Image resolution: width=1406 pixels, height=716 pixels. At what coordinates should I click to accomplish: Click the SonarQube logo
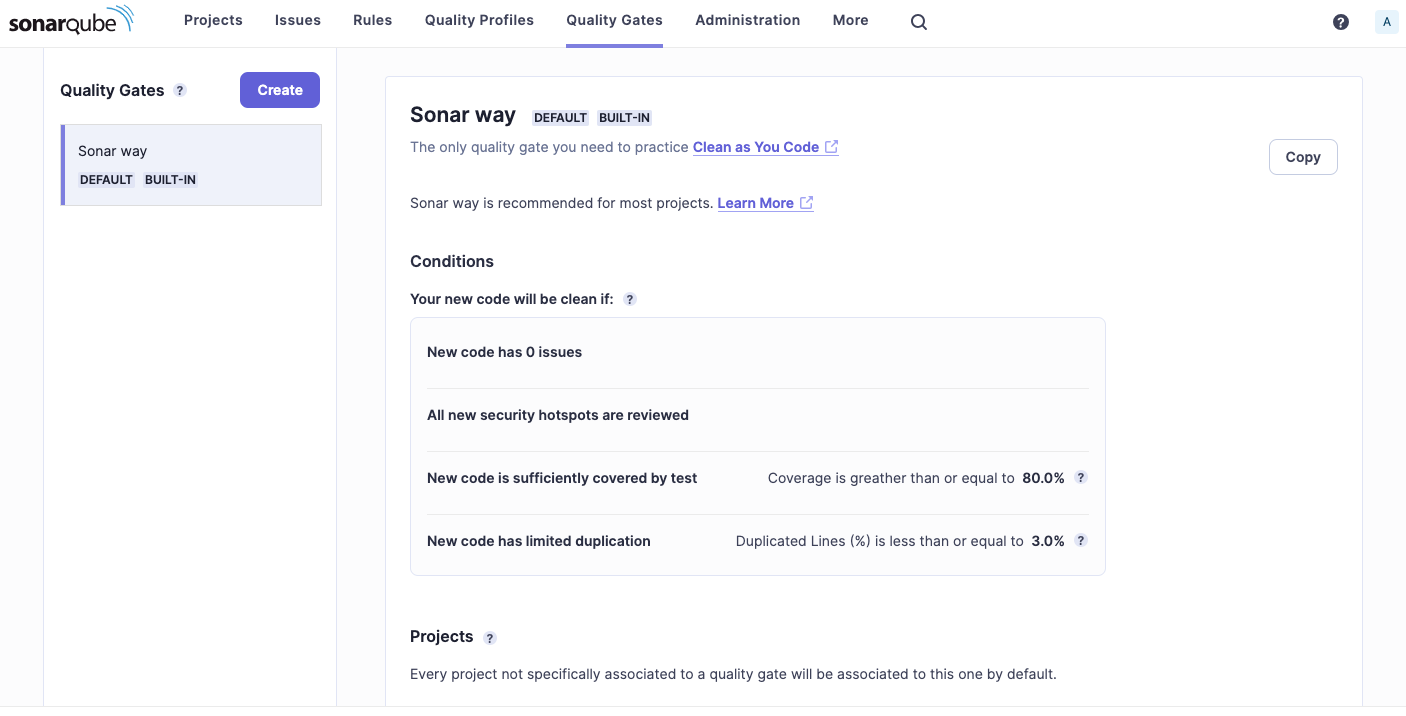coord(71,19)
